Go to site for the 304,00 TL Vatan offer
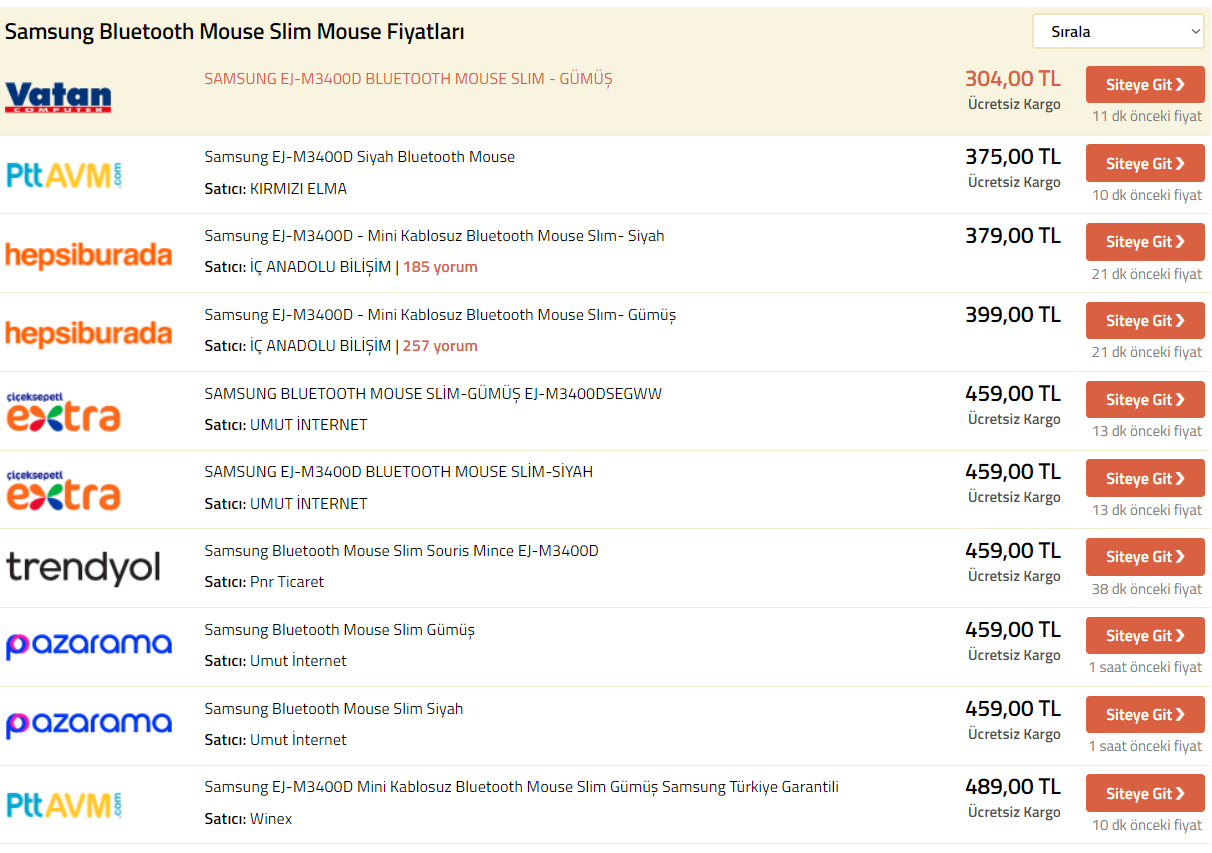The width and height of the screenshot is (1212, 853). [1145, 85]
